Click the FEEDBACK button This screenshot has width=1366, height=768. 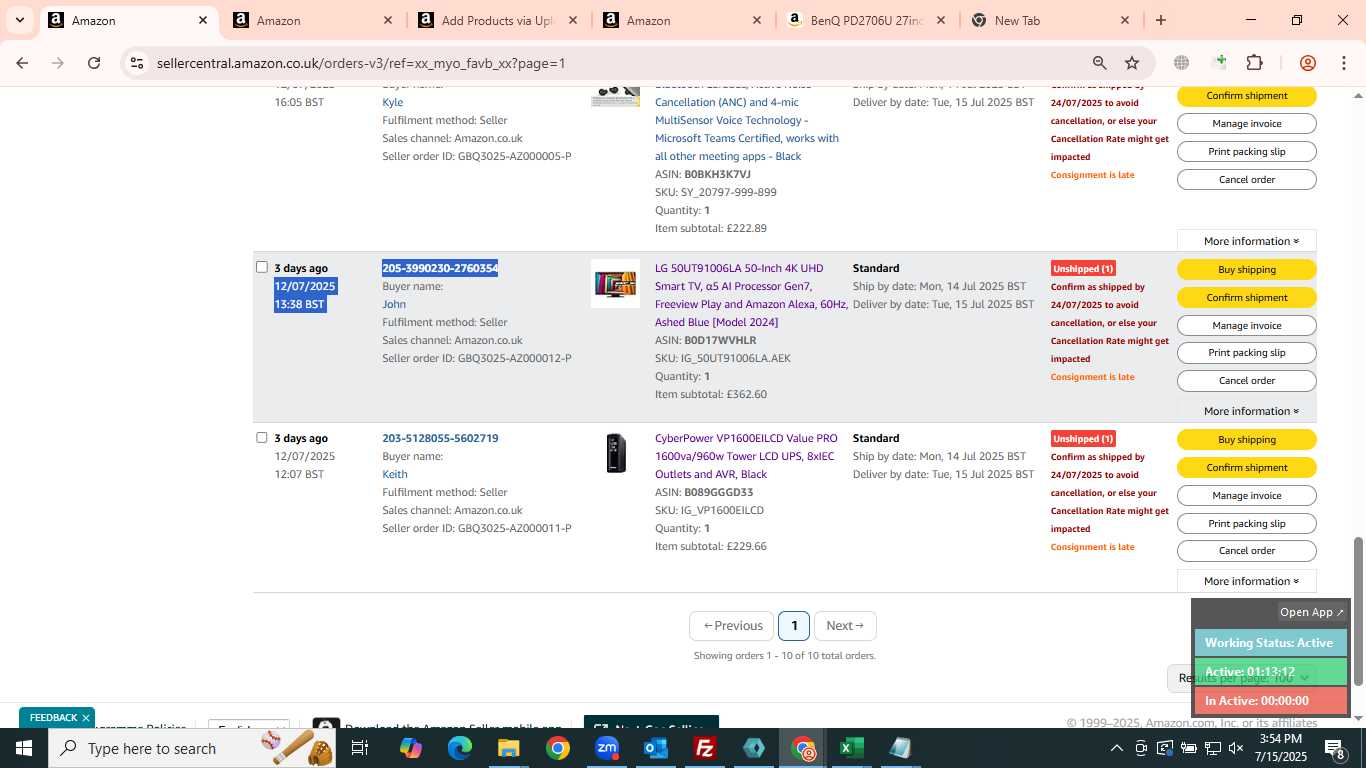pyautogui.click(x=53, y=718)
